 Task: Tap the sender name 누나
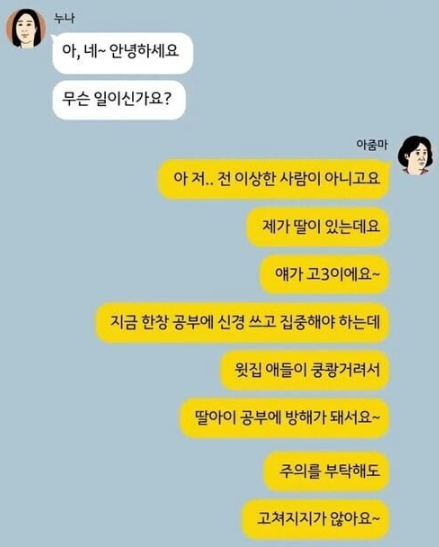pyautogui.click(x=65, y=18)
